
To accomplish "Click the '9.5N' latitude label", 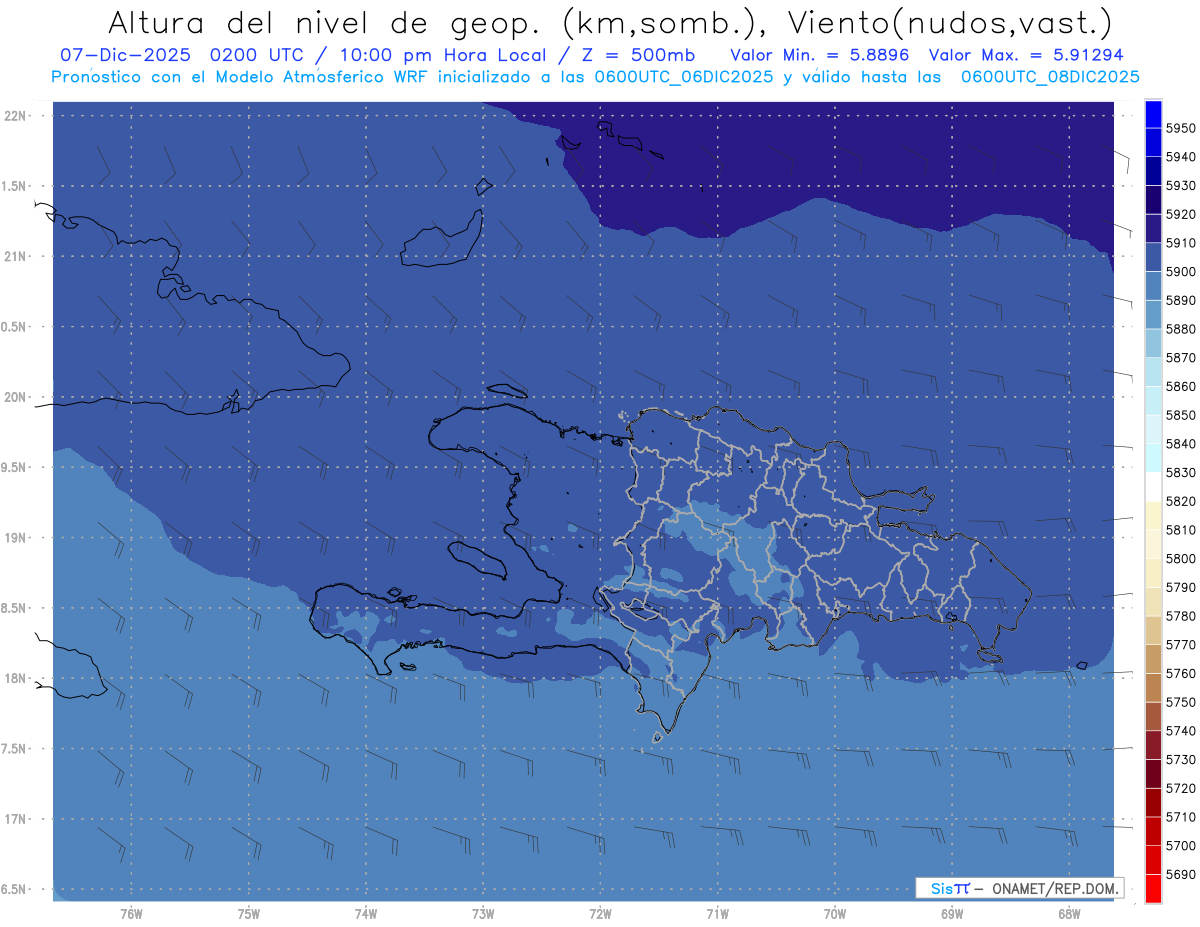I will coord(15,468).
